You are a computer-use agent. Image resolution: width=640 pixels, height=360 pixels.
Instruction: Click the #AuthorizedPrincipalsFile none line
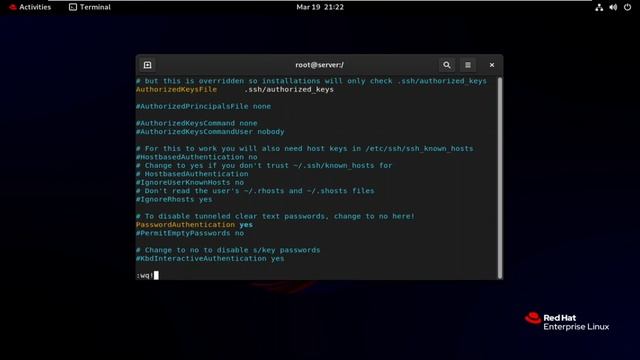[x=203, y=106]
